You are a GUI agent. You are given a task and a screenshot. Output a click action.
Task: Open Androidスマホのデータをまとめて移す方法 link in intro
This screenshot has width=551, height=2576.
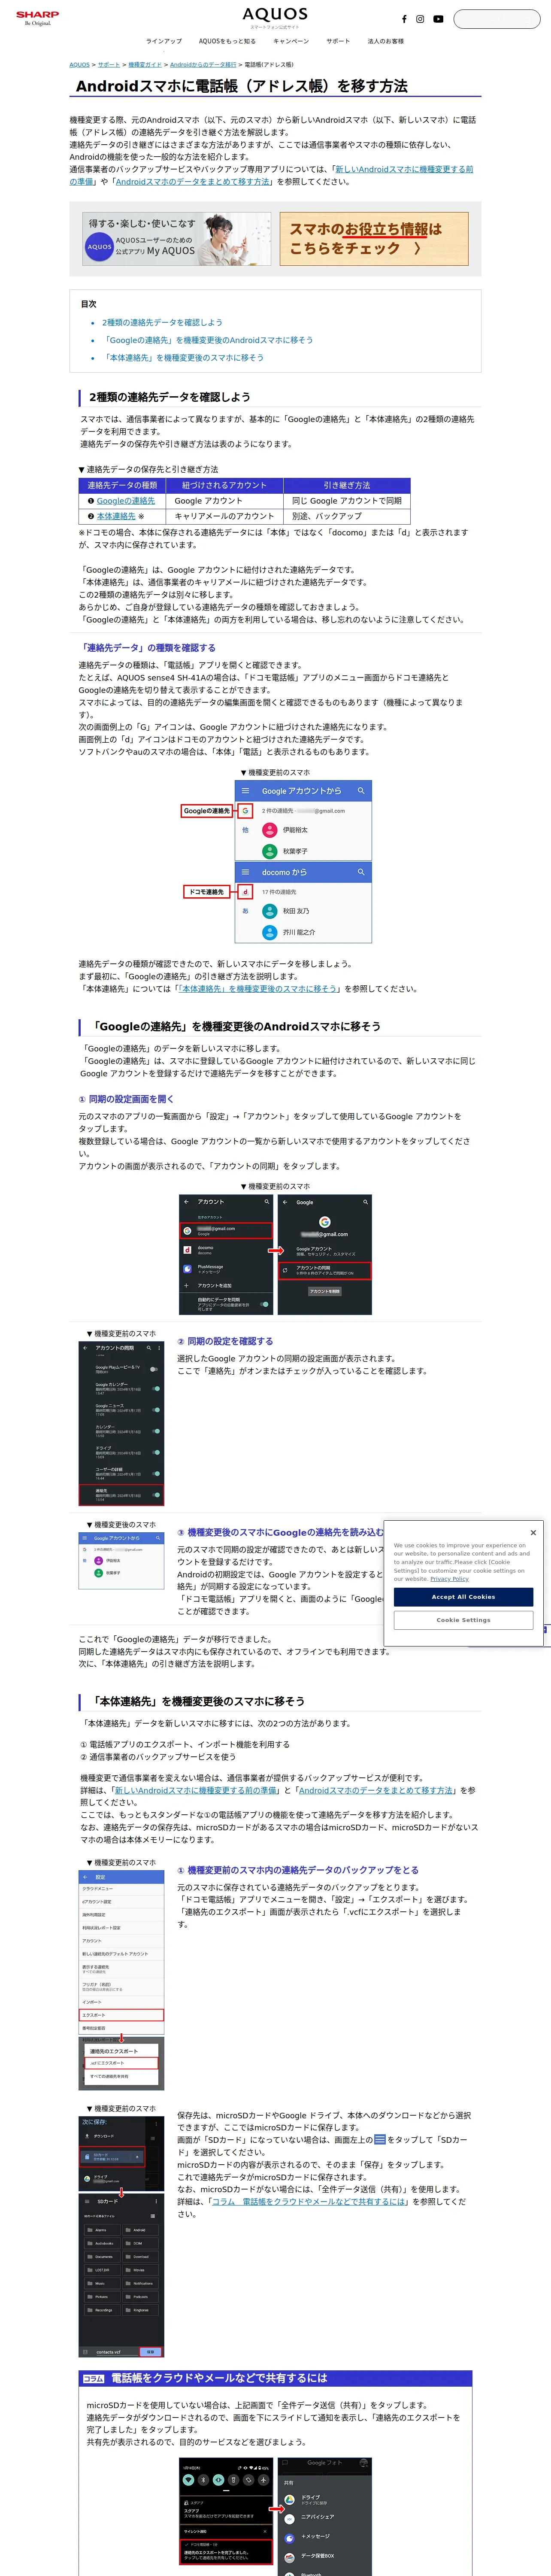(x=192, y=182)
